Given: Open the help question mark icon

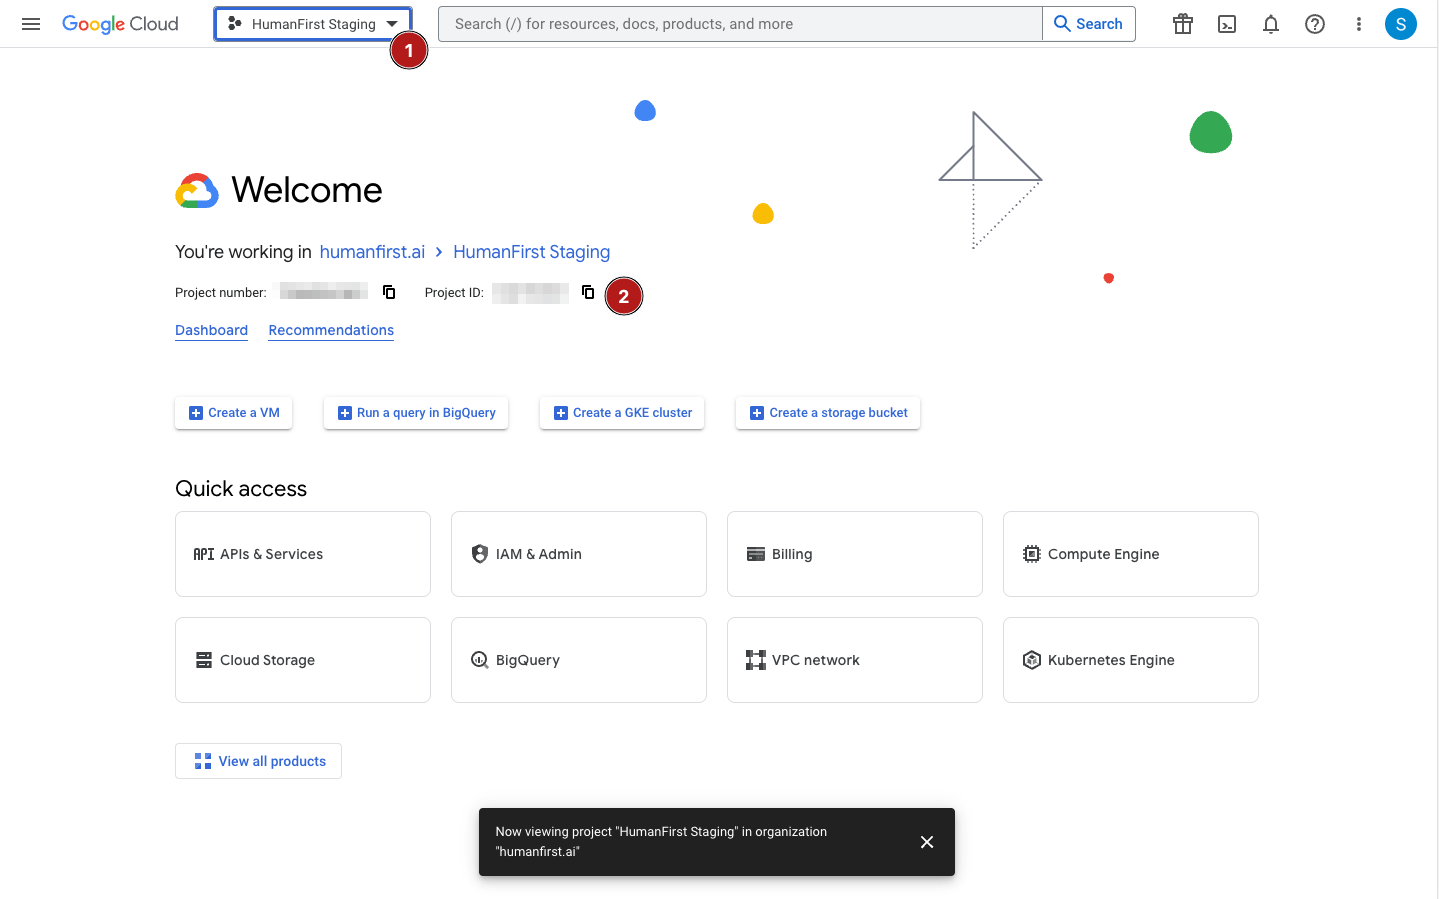Looking at the screenshot, I should 1315,24.
